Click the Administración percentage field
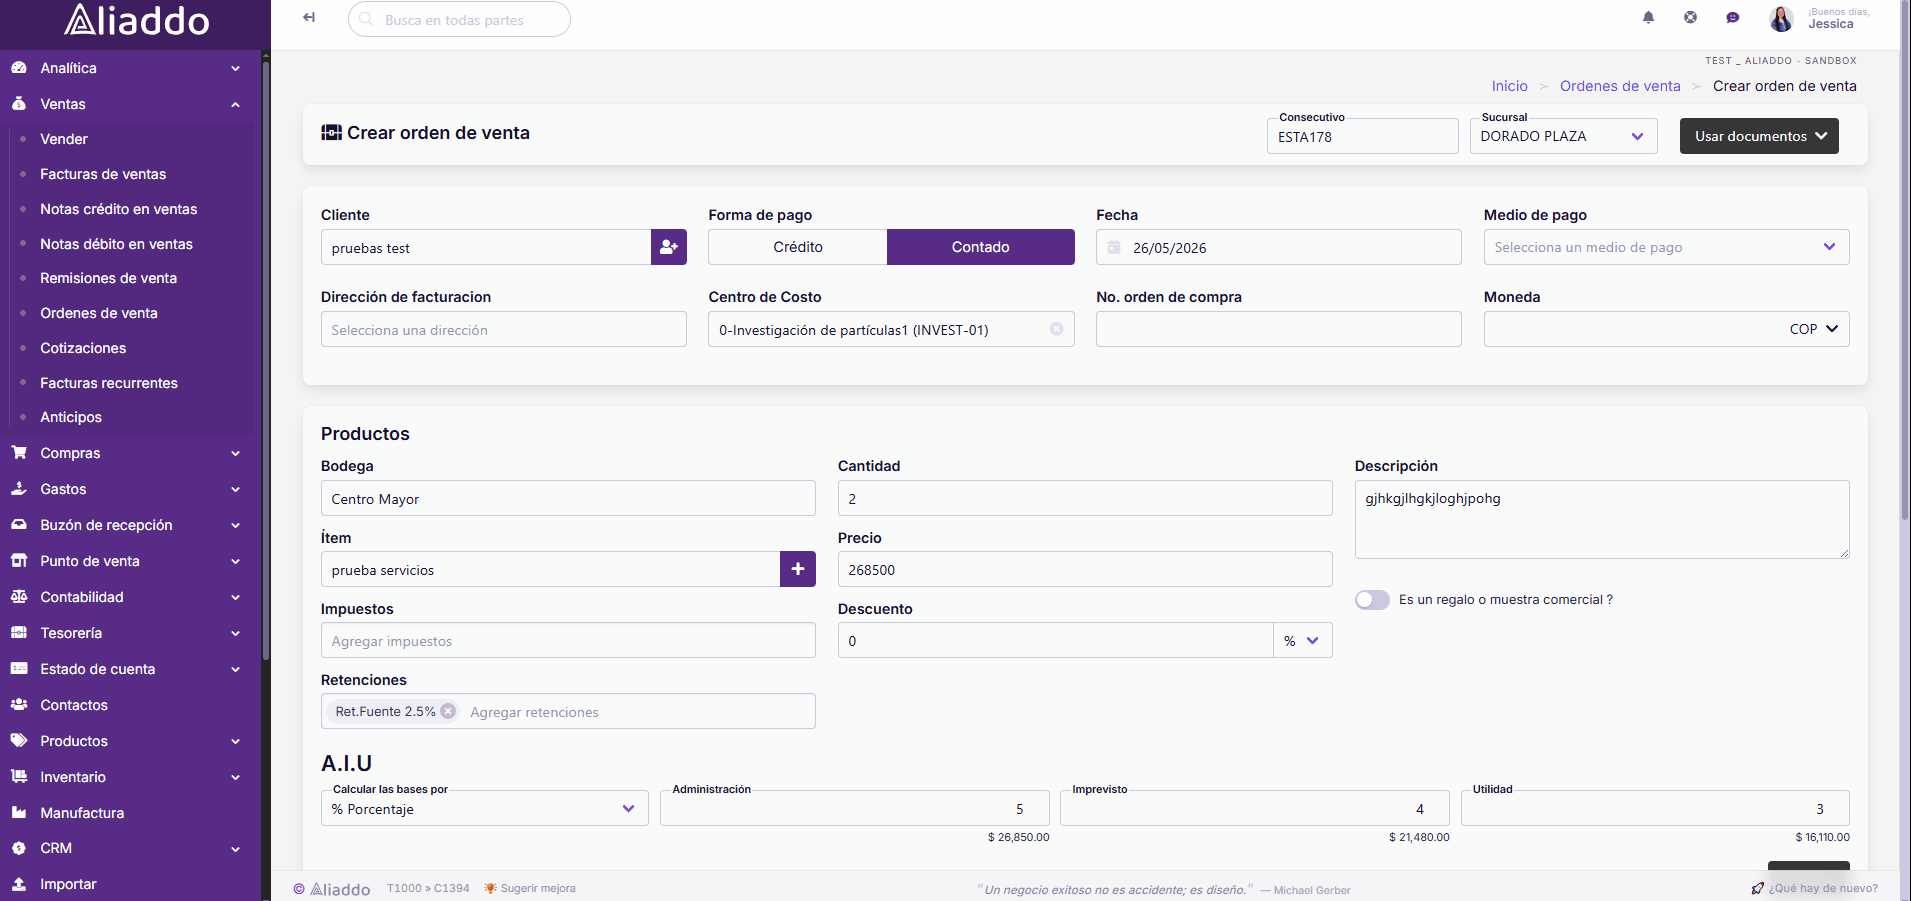 click(x=854, y=808)
